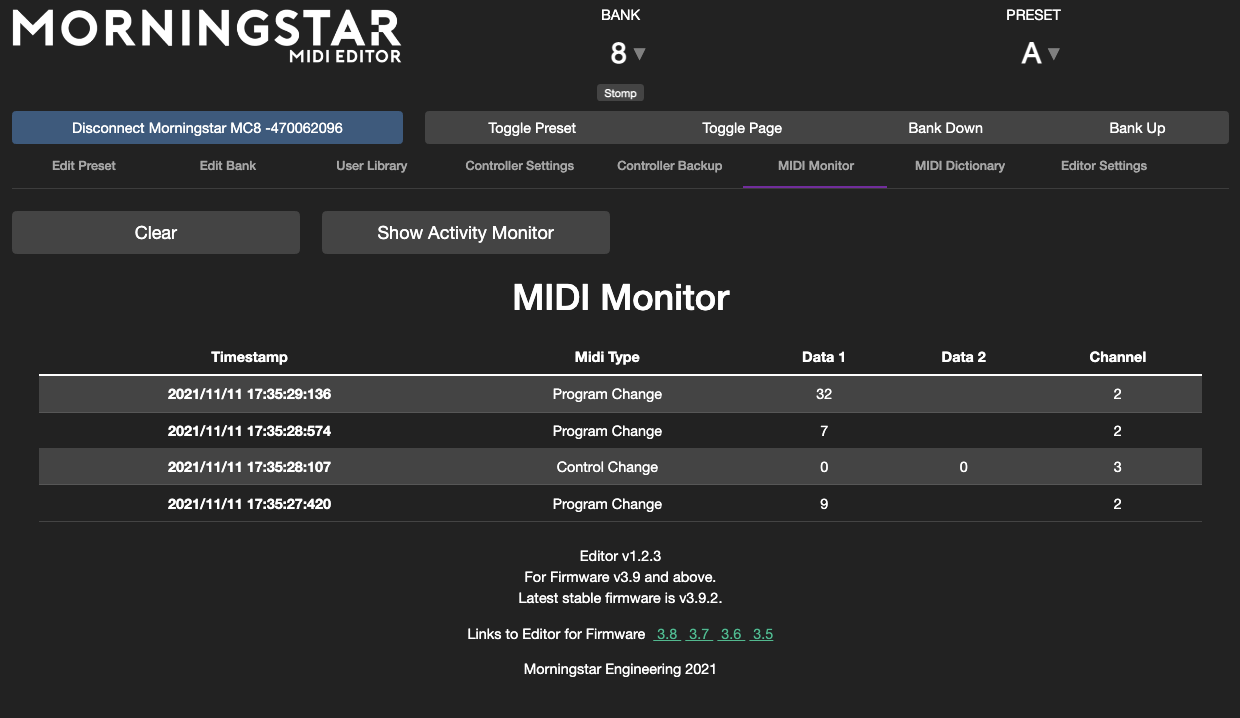Open the Controller Backup tab
1240x718 pixels.
669,165
